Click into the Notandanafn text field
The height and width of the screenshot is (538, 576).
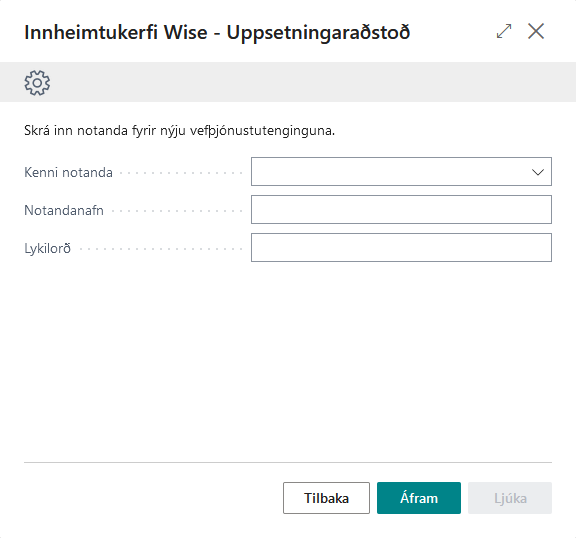tap(401, 210)
